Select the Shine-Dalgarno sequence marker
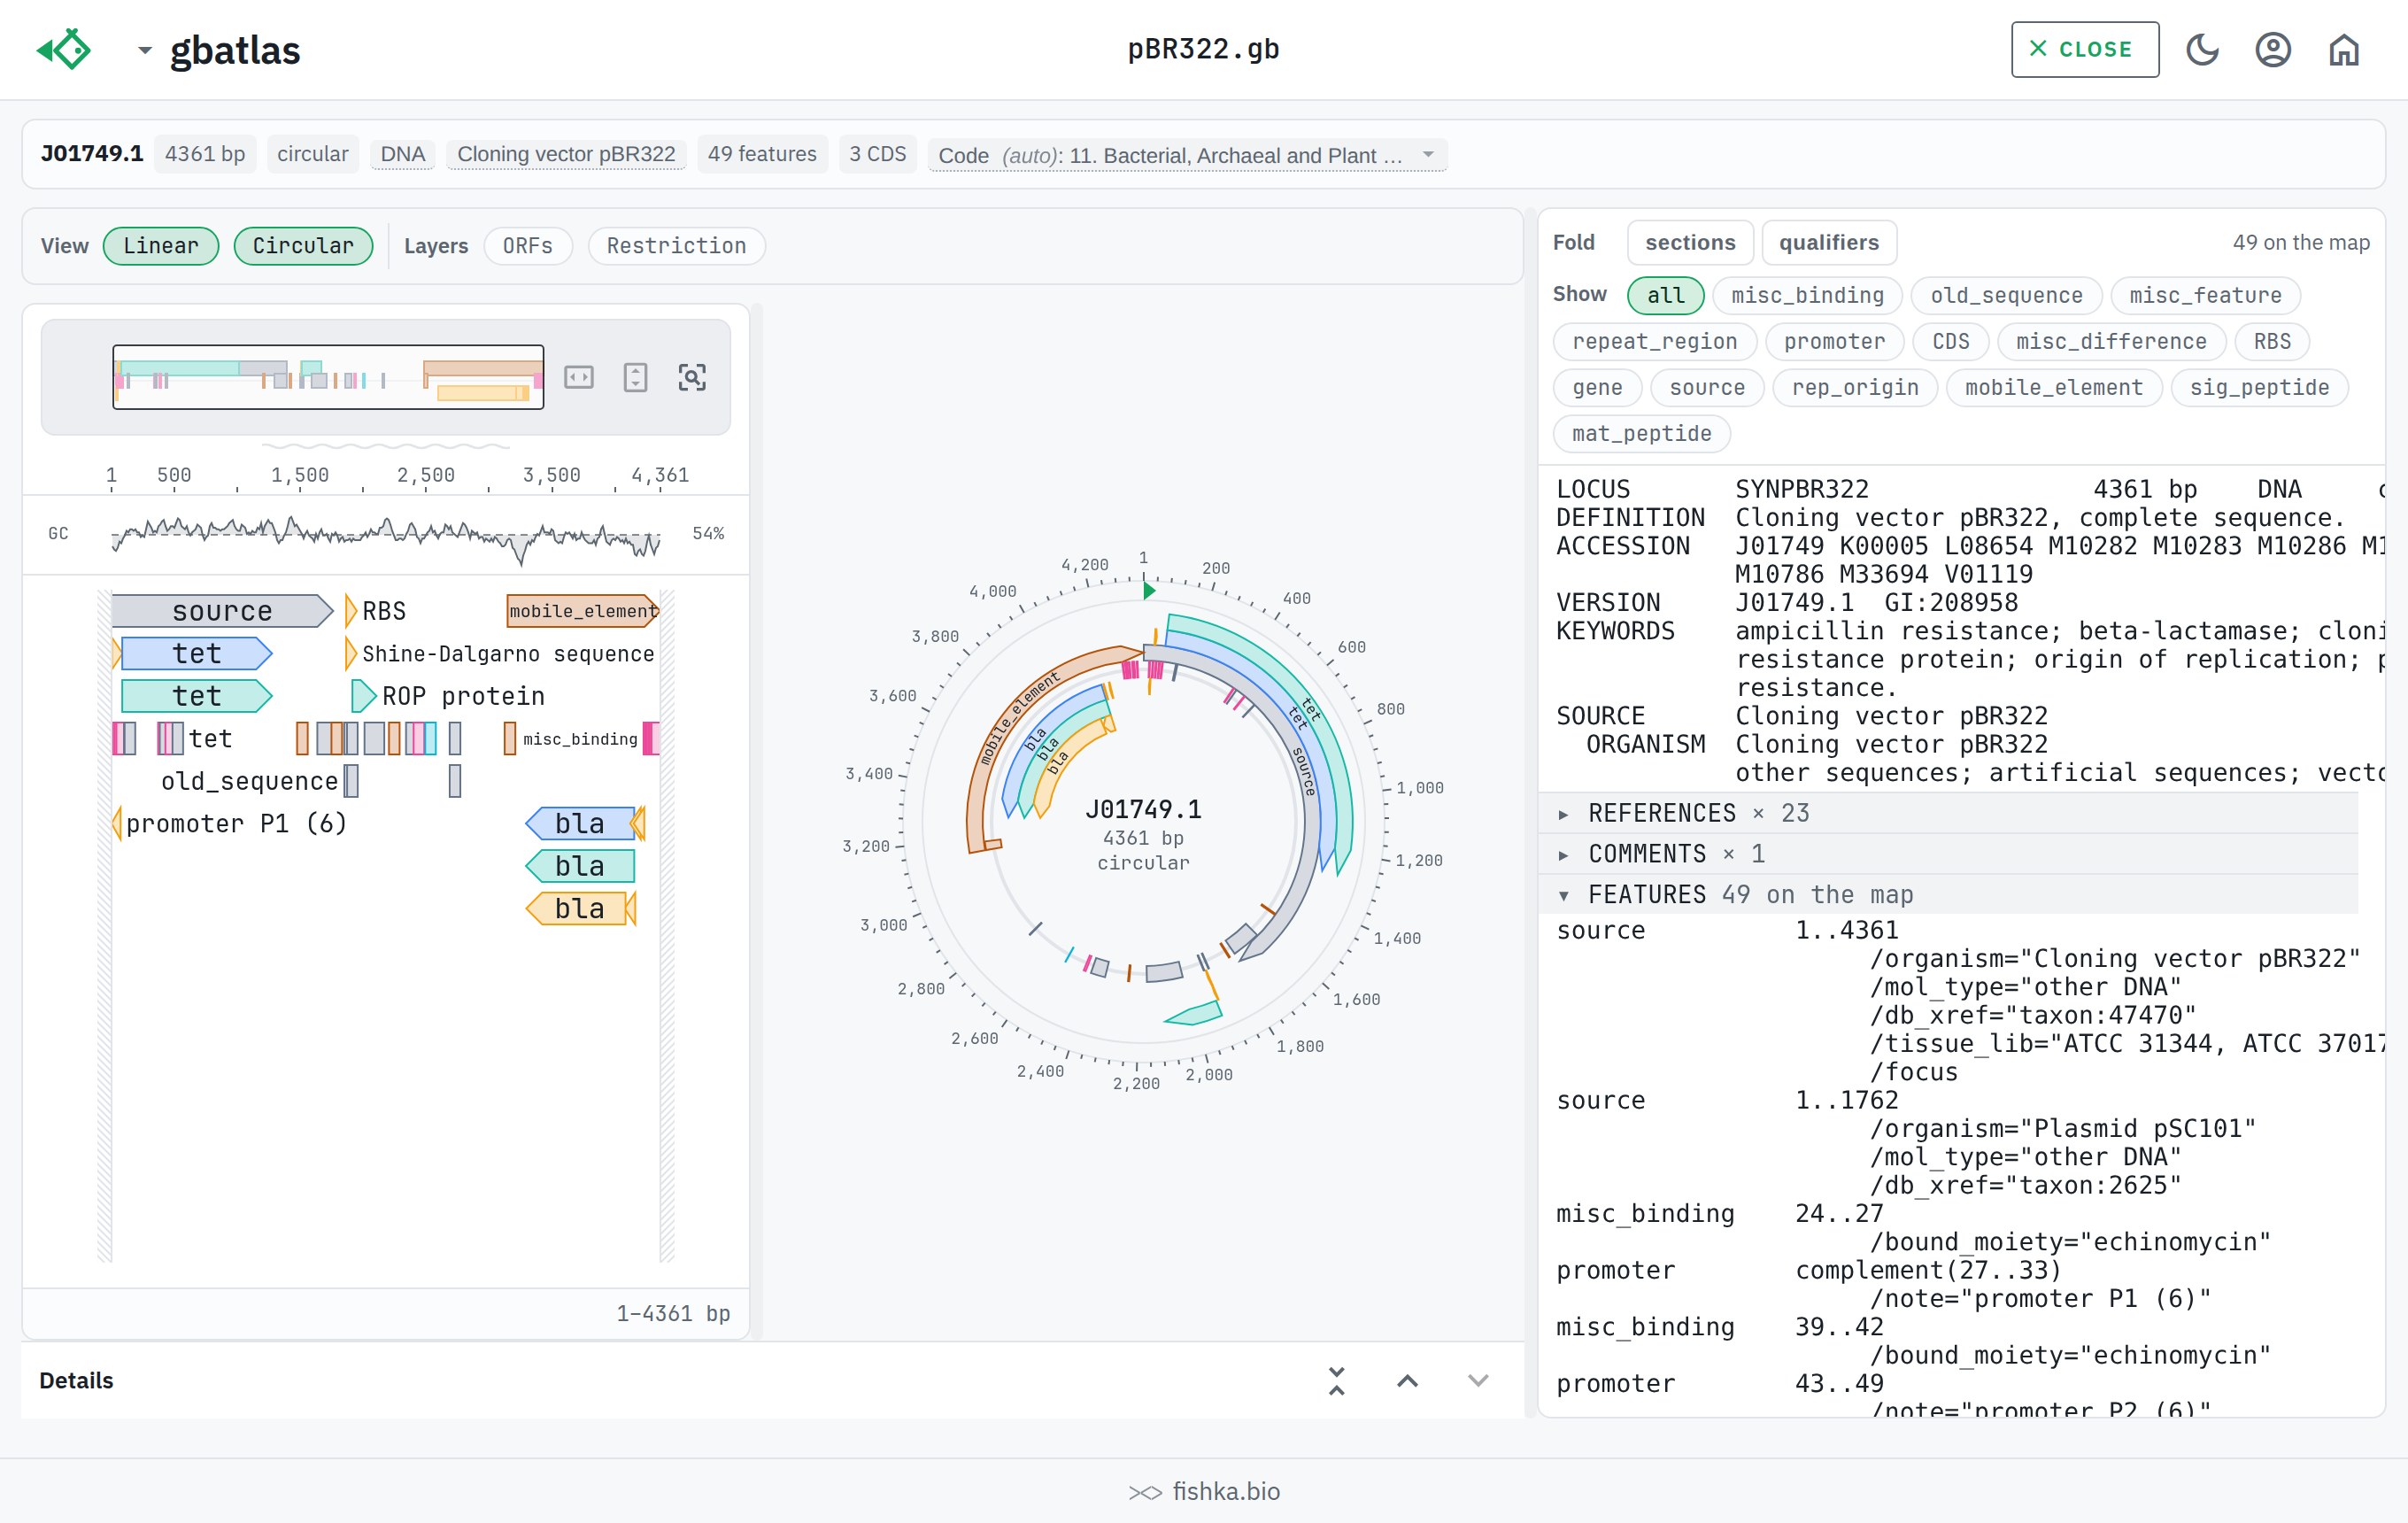 tap(351, 654)
